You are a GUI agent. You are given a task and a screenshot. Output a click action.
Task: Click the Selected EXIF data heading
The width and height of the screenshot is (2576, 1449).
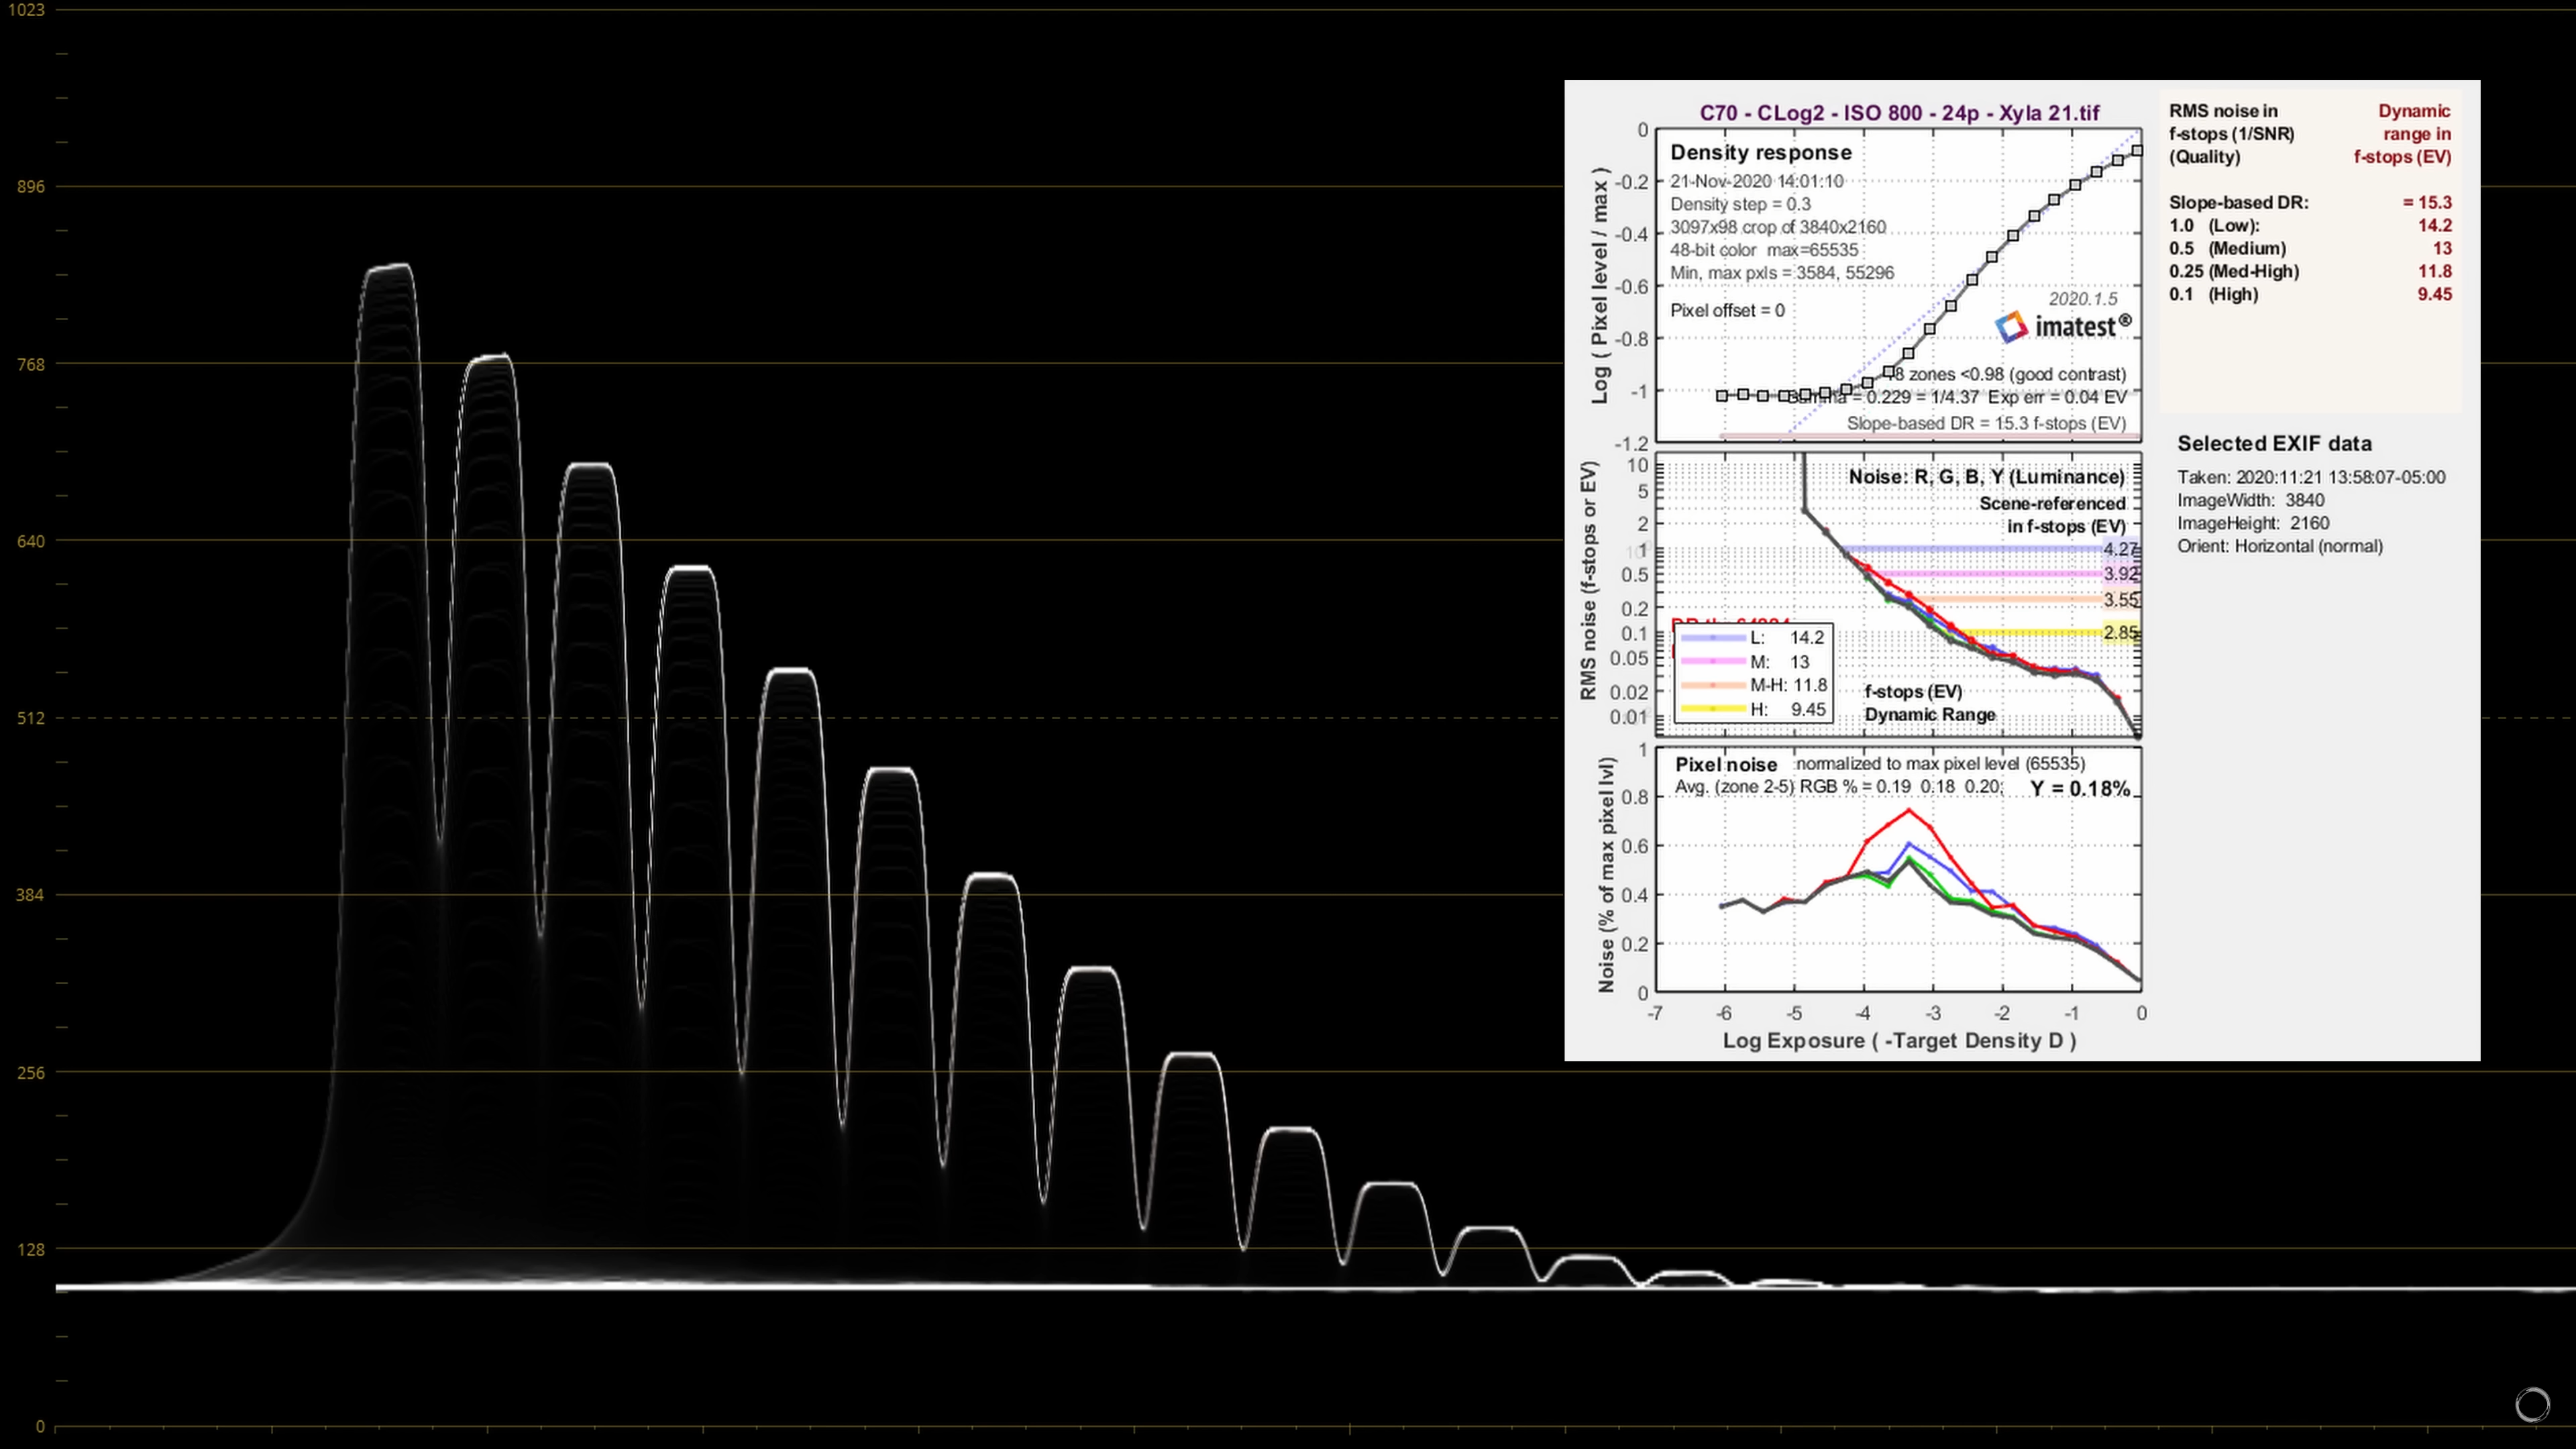click(2274, 443)
